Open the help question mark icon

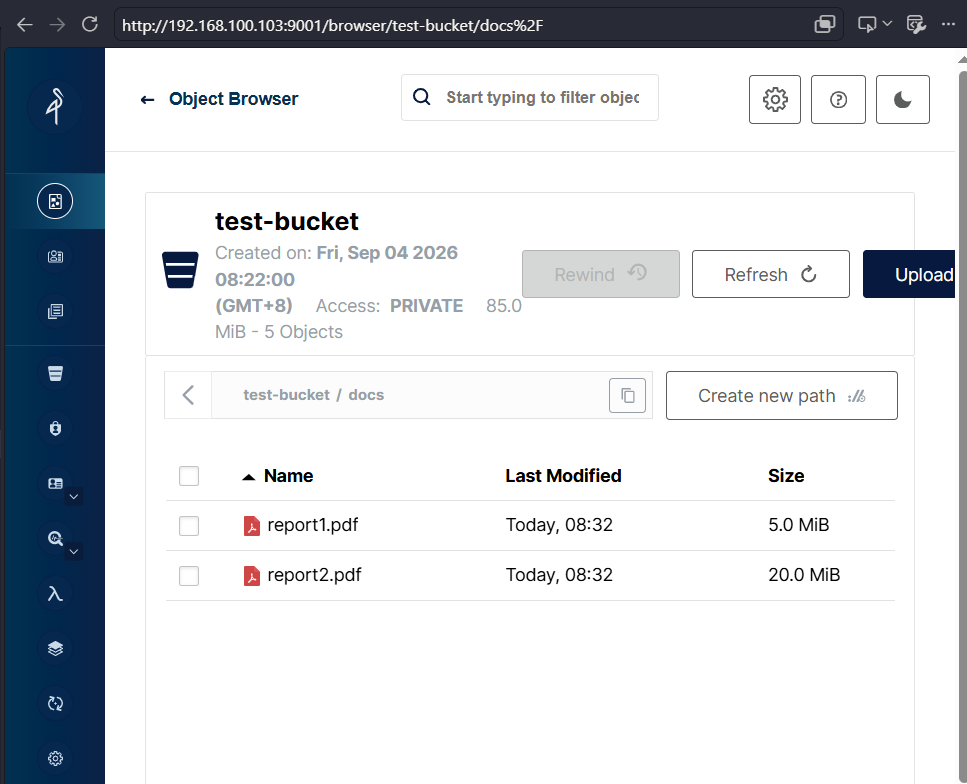[x=838, y=99]
